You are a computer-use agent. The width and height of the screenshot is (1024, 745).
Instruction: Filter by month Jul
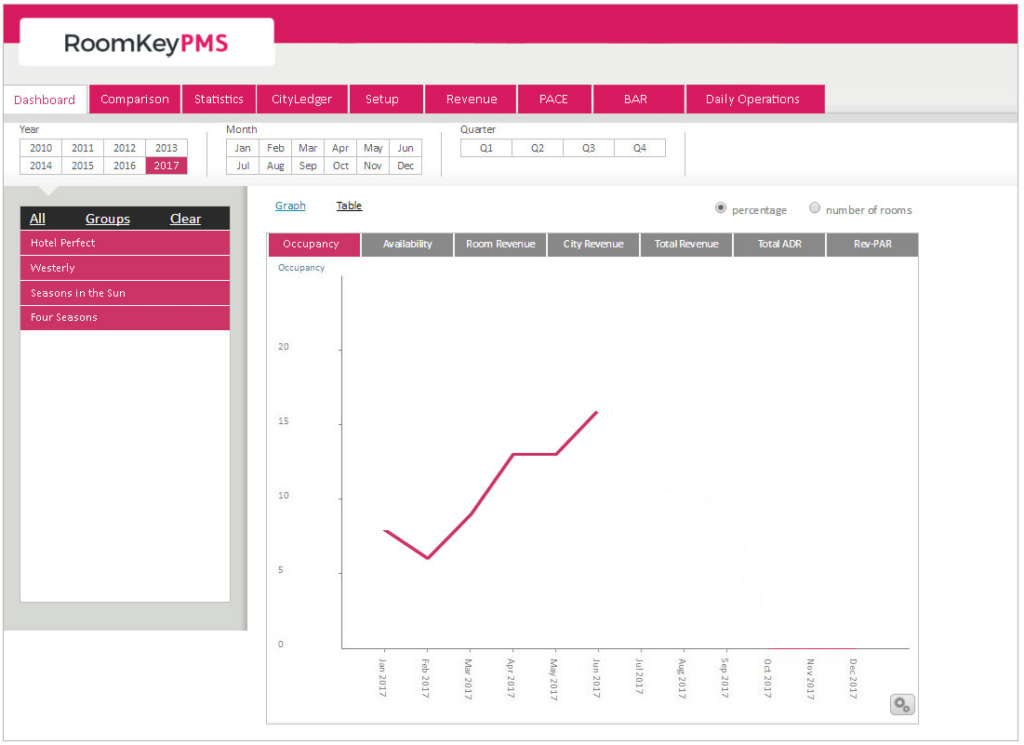pyautogui.click(x=243, y=166)
